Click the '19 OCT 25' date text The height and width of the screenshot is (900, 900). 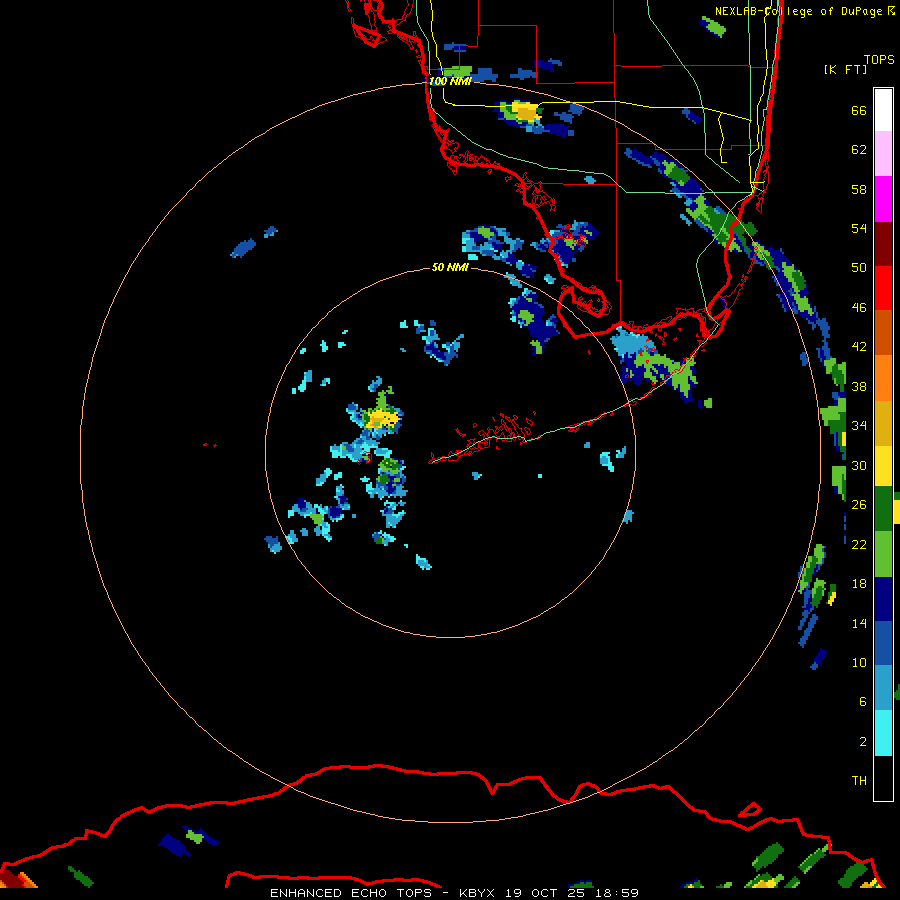point(546,893)
